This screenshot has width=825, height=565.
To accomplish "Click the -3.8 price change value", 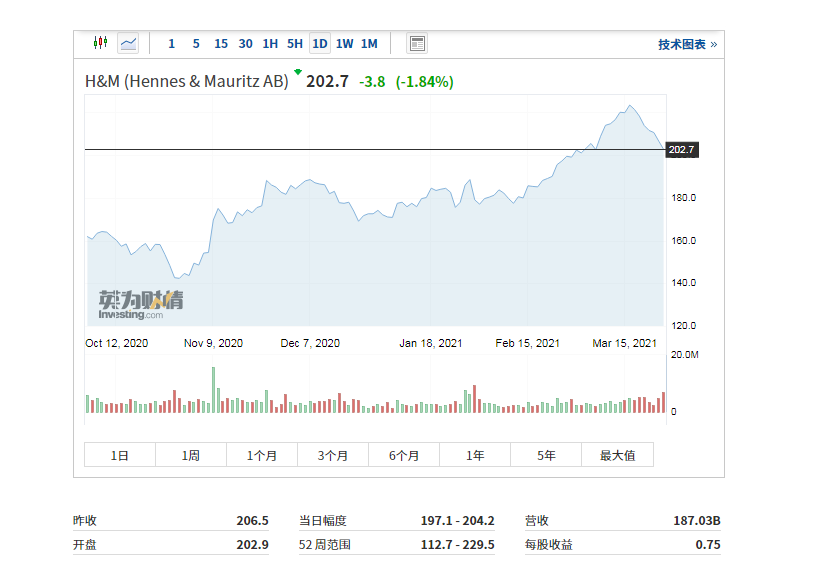I will 372,82.
